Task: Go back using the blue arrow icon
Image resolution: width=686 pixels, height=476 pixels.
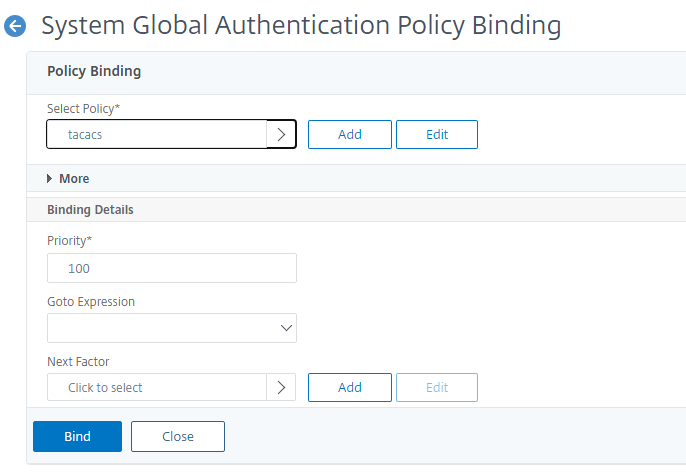Action: tap(15, 26)
